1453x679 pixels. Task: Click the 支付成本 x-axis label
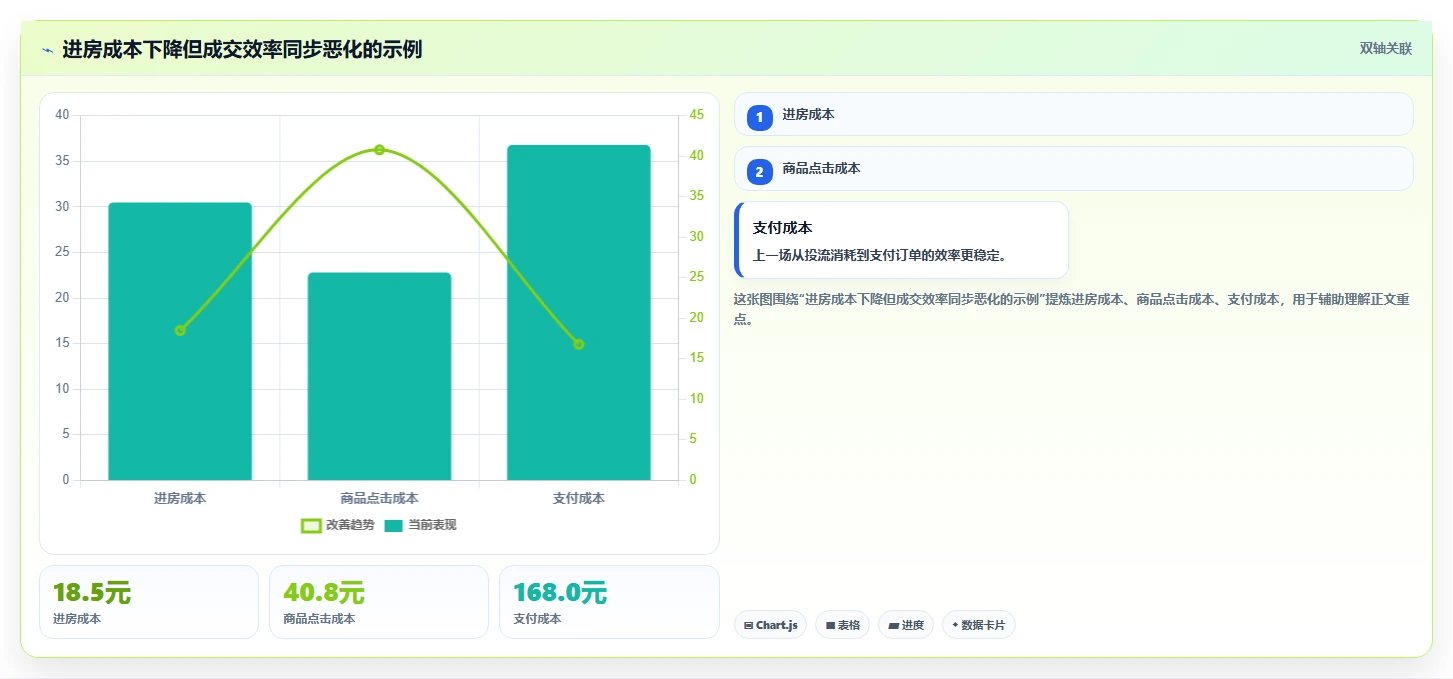[579, 498]
